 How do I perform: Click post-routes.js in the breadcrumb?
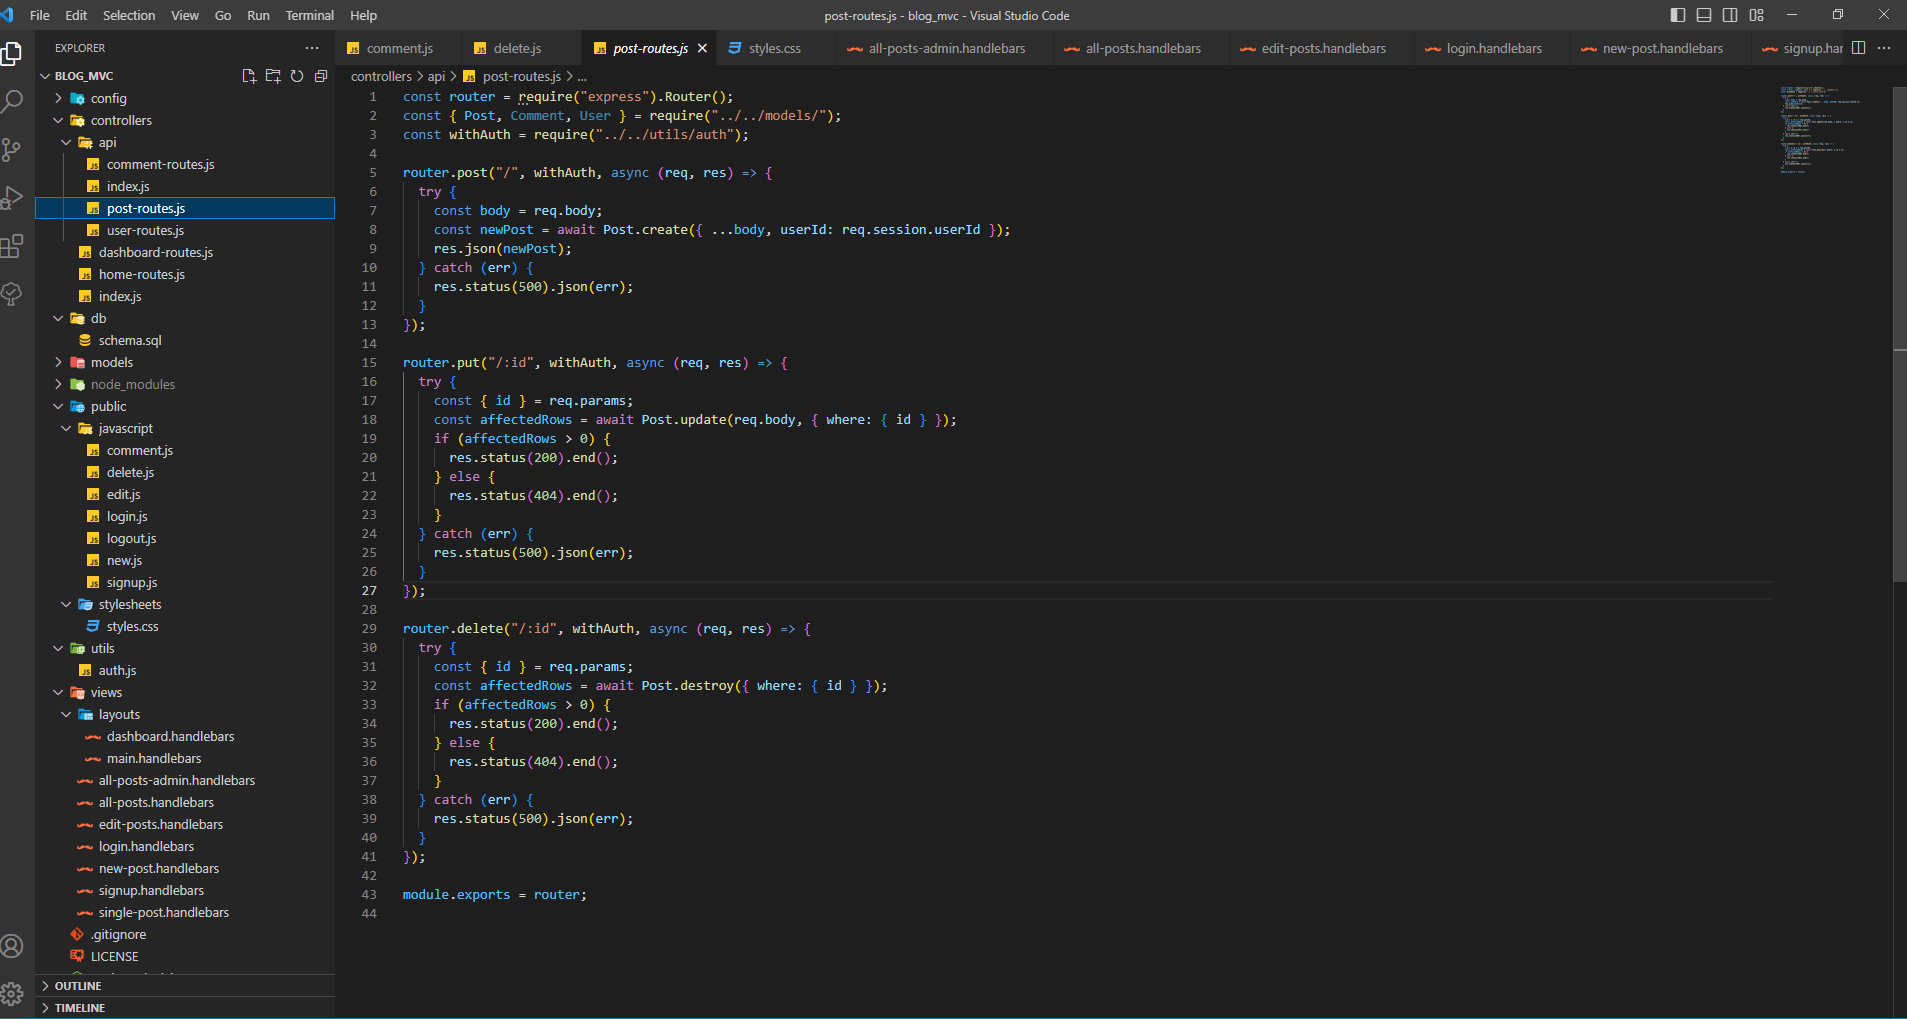[521, 76]
